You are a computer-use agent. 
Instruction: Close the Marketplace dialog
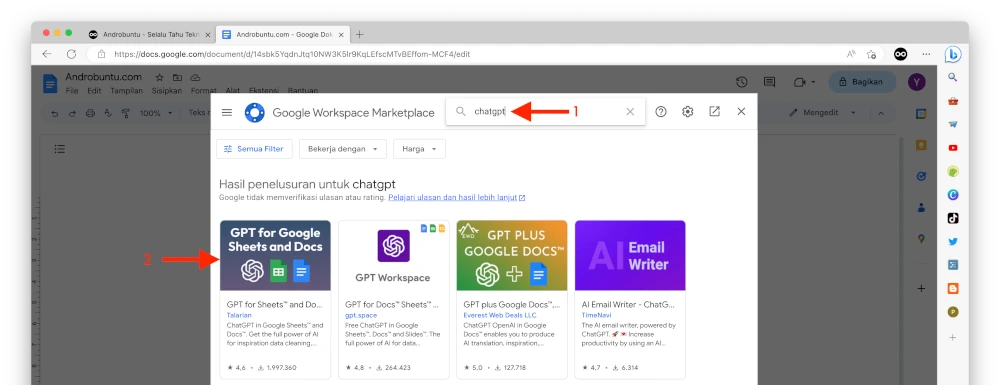pyautogui.click(x=741, y=112)
